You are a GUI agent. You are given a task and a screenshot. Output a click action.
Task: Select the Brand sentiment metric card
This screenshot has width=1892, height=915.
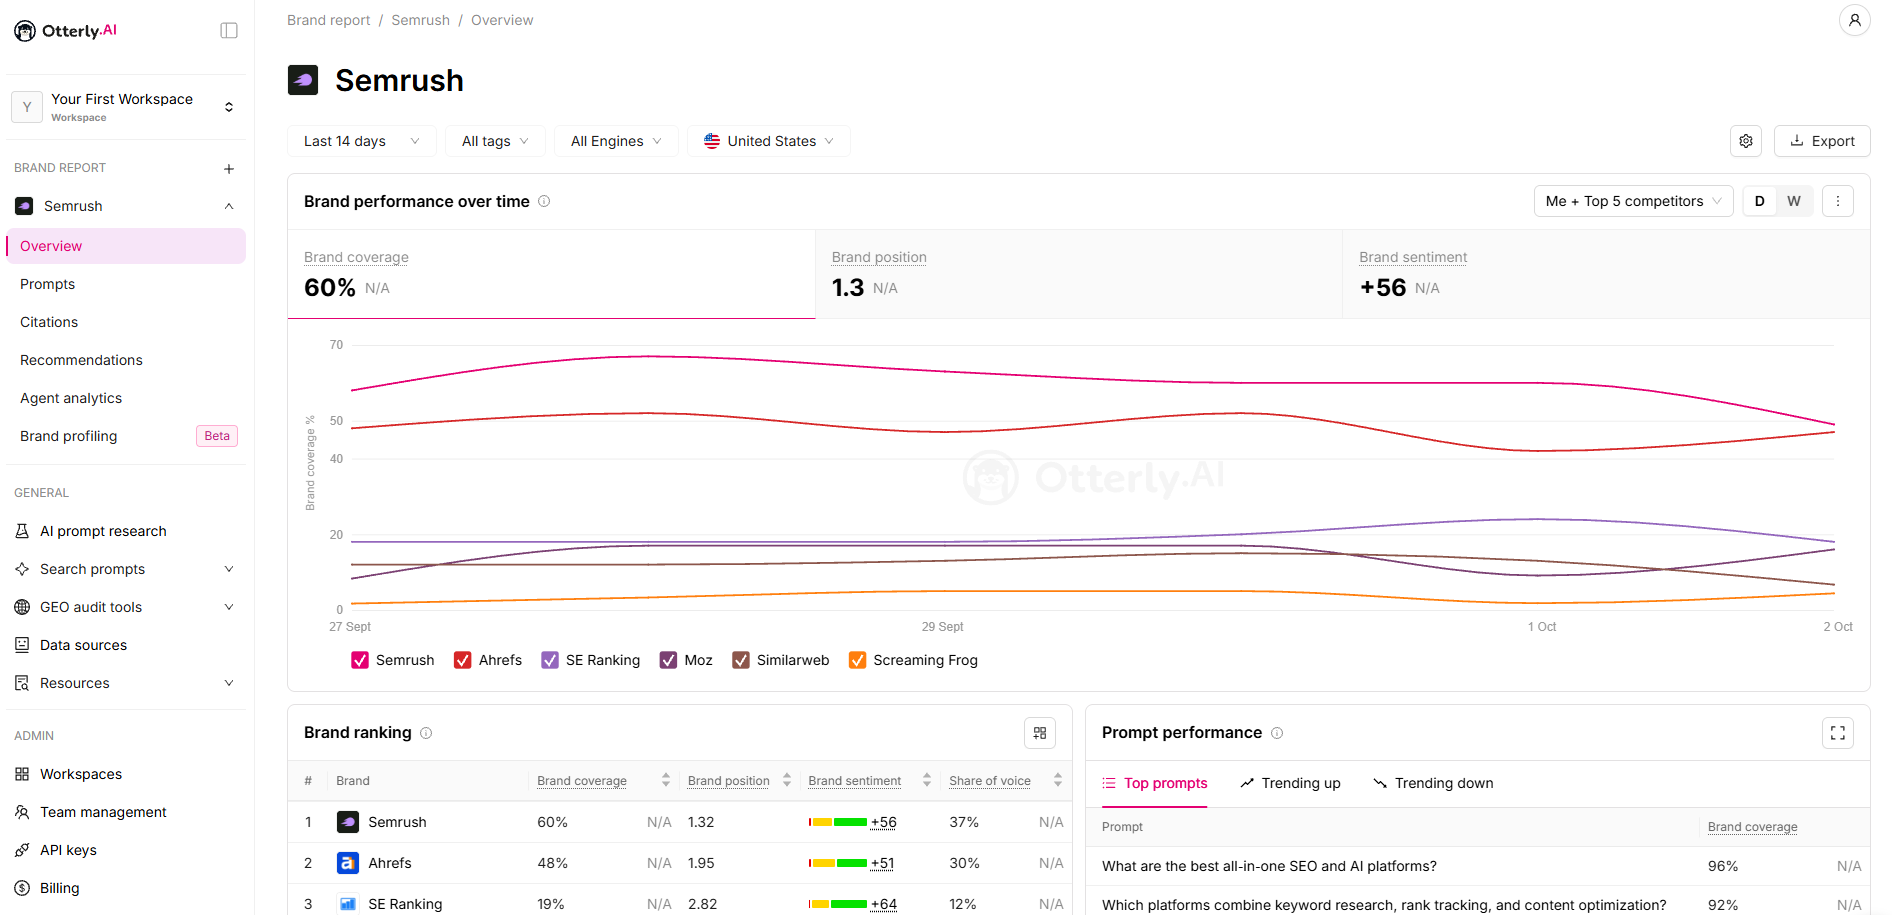pos(1606,275)
